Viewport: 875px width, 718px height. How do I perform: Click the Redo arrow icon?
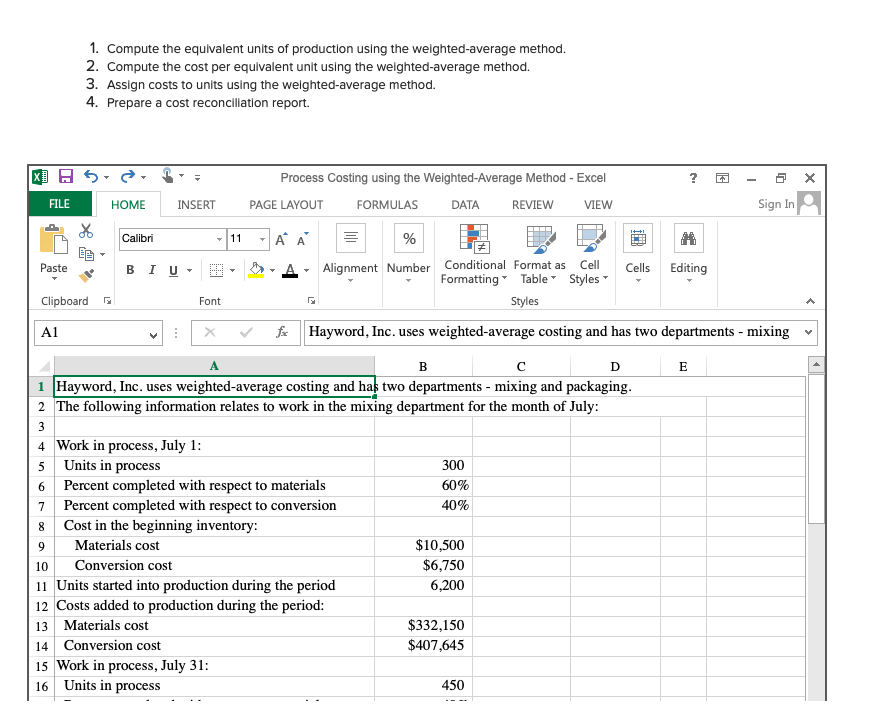(x=128, y=177)
